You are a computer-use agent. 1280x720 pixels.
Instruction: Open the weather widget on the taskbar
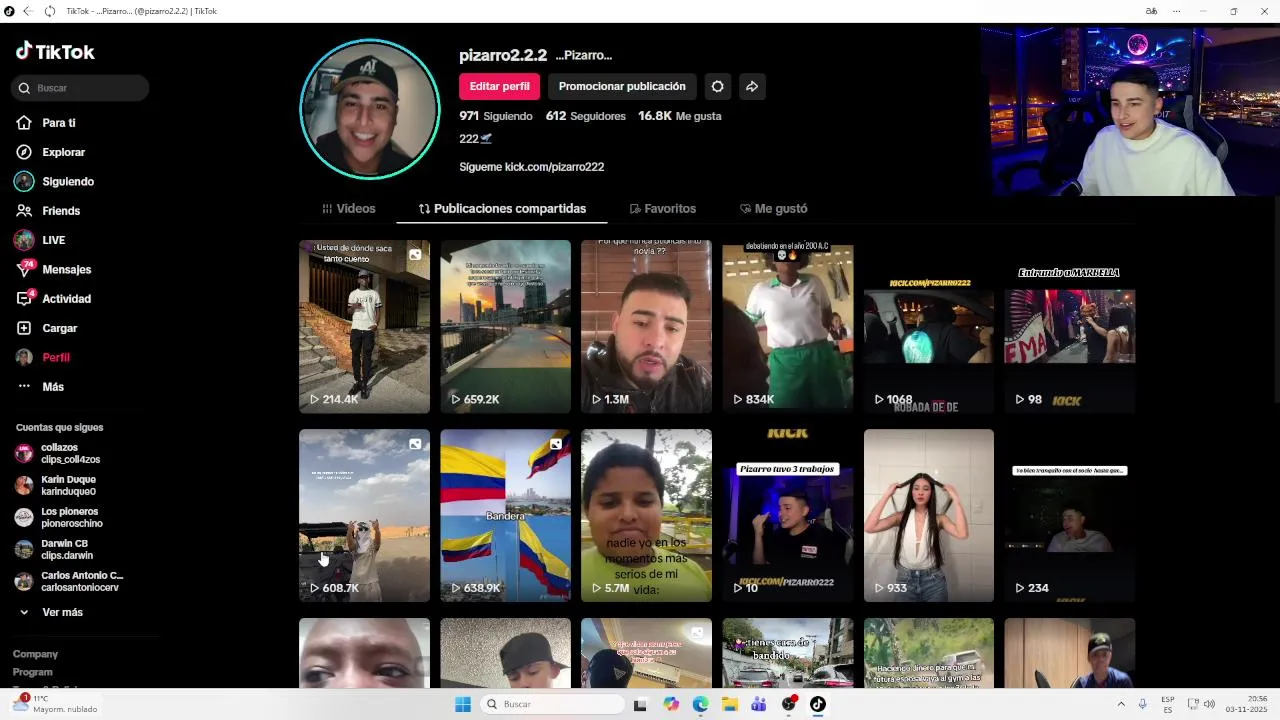[55, 704]
